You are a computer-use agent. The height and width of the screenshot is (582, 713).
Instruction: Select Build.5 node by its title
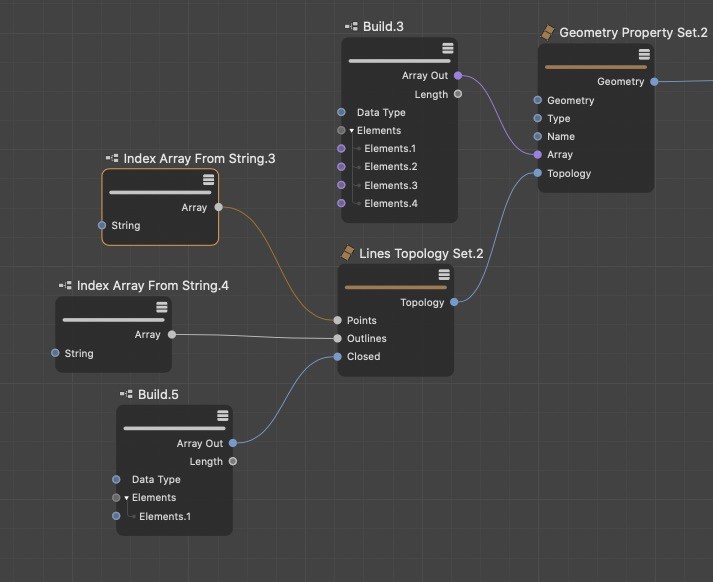[158, 395]
